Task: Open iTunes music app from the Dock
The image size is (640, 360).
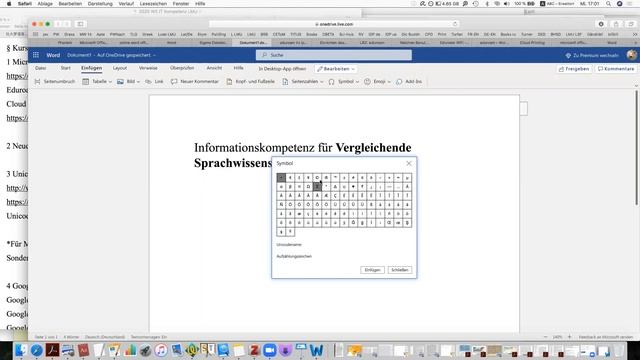Action: [x=161, y=350]
